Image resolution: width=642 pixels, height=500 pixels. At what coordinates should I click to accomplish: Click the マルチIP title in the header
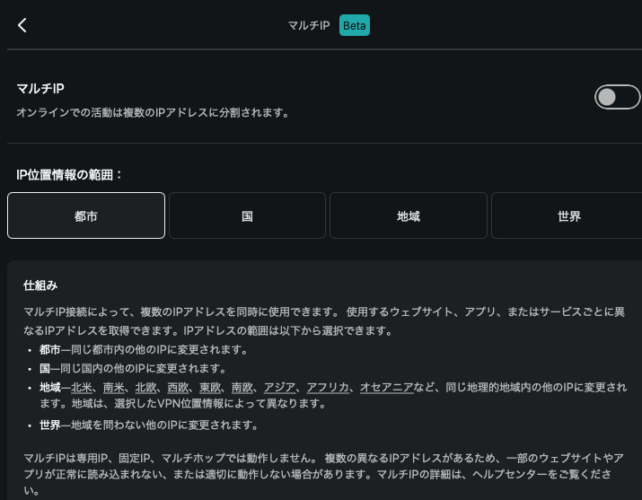pyautogui.click(x=309, y=25)
